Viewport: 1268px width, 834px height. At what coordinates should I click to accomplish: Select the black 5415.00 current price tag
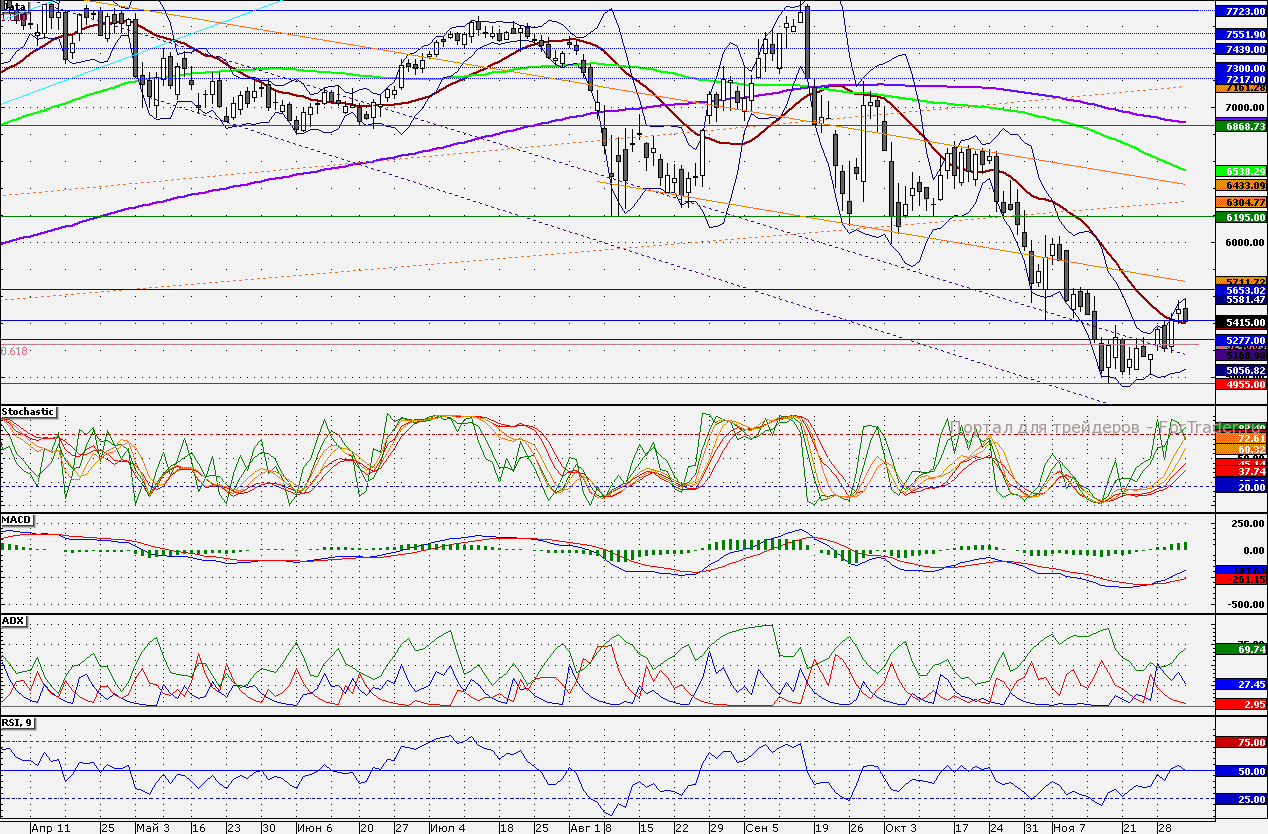click(1239, 323)
